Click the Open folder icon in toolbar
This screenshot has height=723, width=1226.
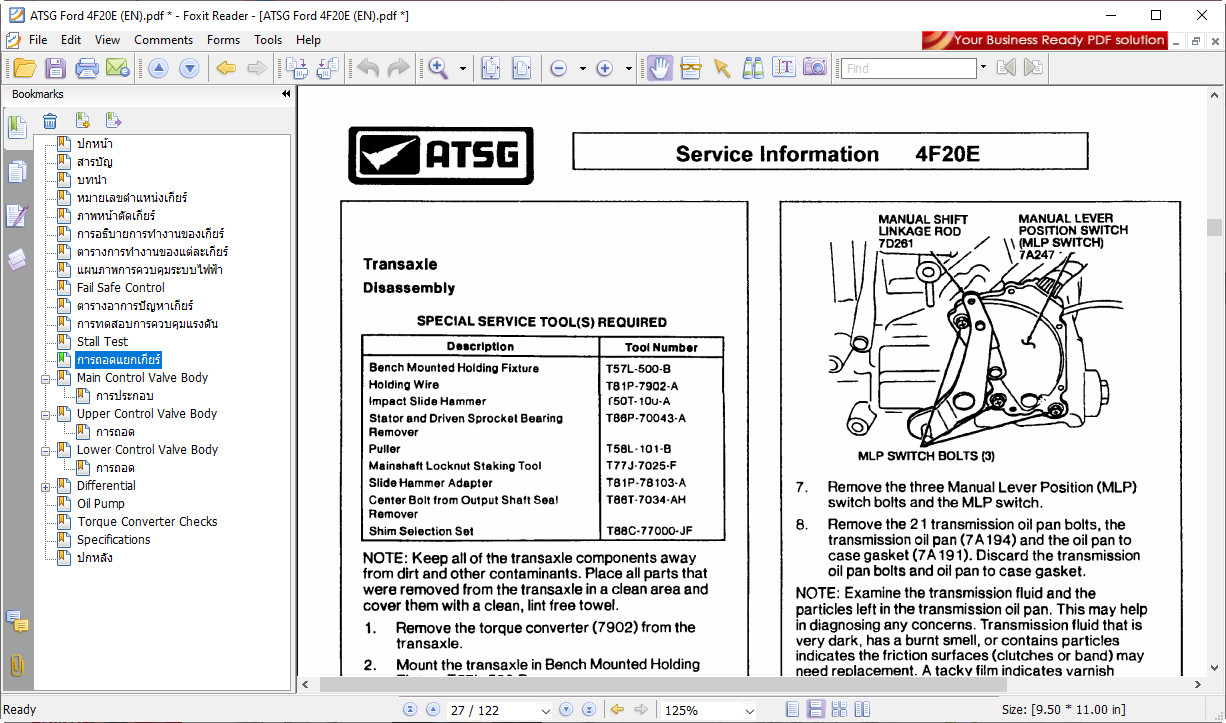click(24, 68)
